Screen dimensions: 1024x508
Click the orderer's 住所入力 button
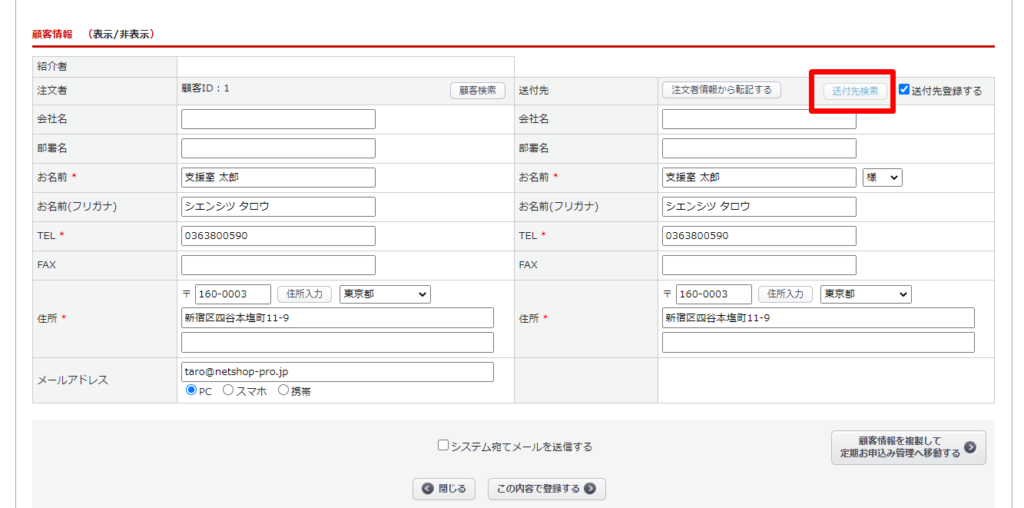pos(304,294)
